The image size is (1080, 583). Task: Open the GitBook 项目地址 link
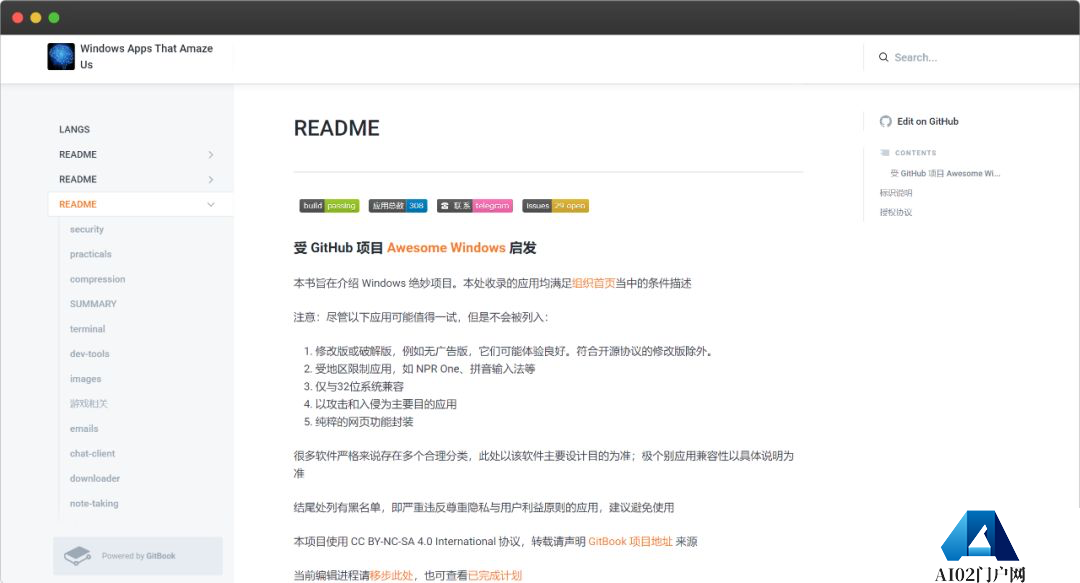[x=630, y=542]
